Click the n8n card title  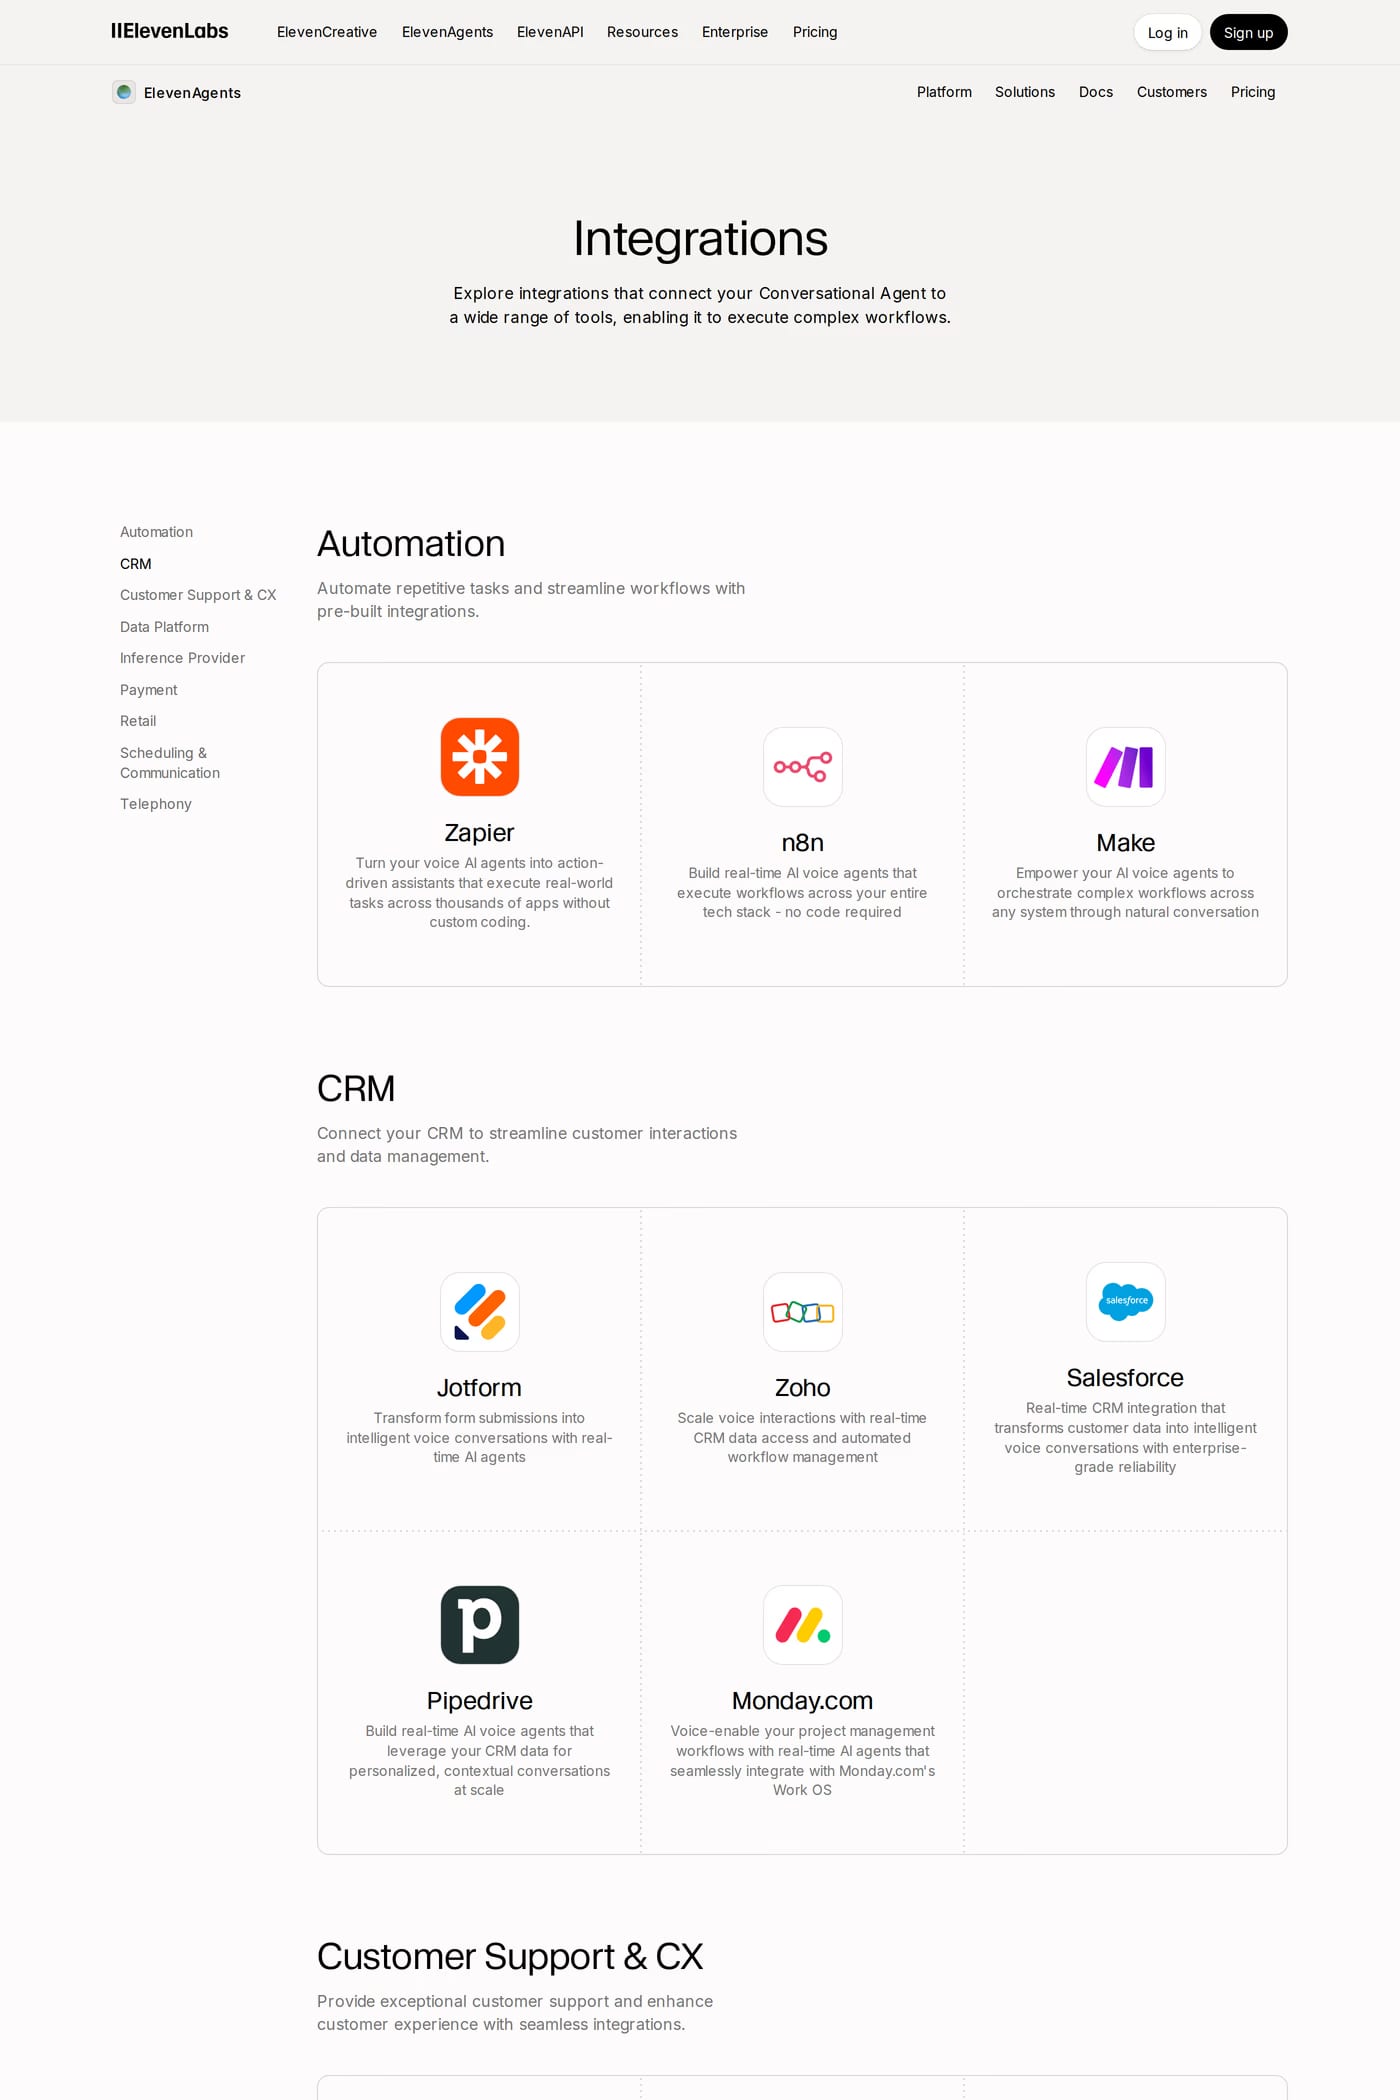coord(803,843)
